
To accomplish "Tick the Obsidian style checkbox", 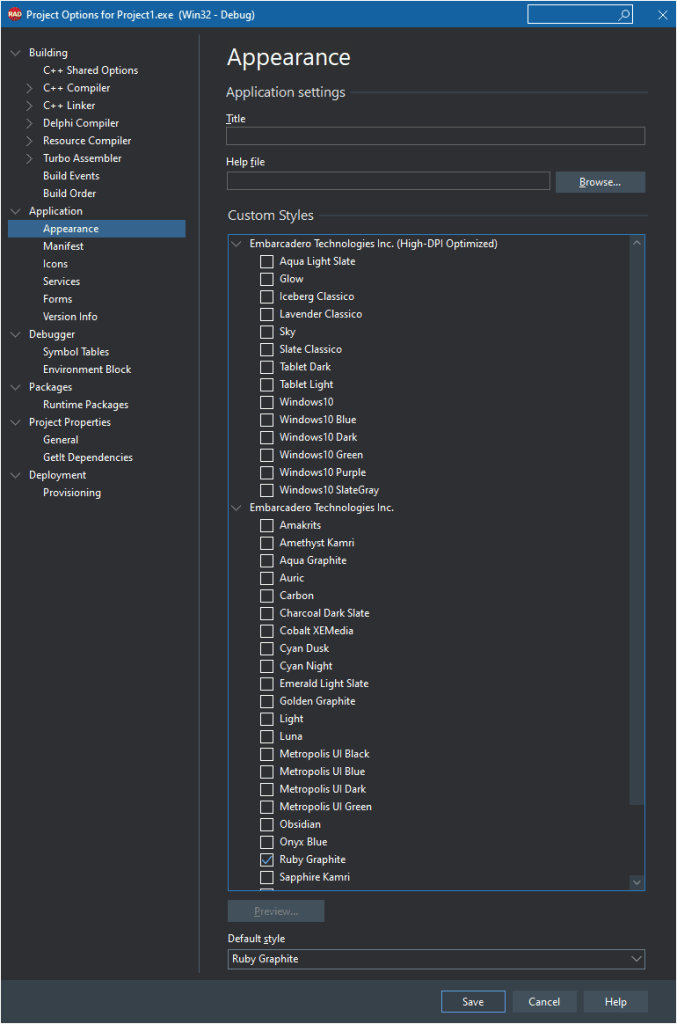I will coord(266,825).
